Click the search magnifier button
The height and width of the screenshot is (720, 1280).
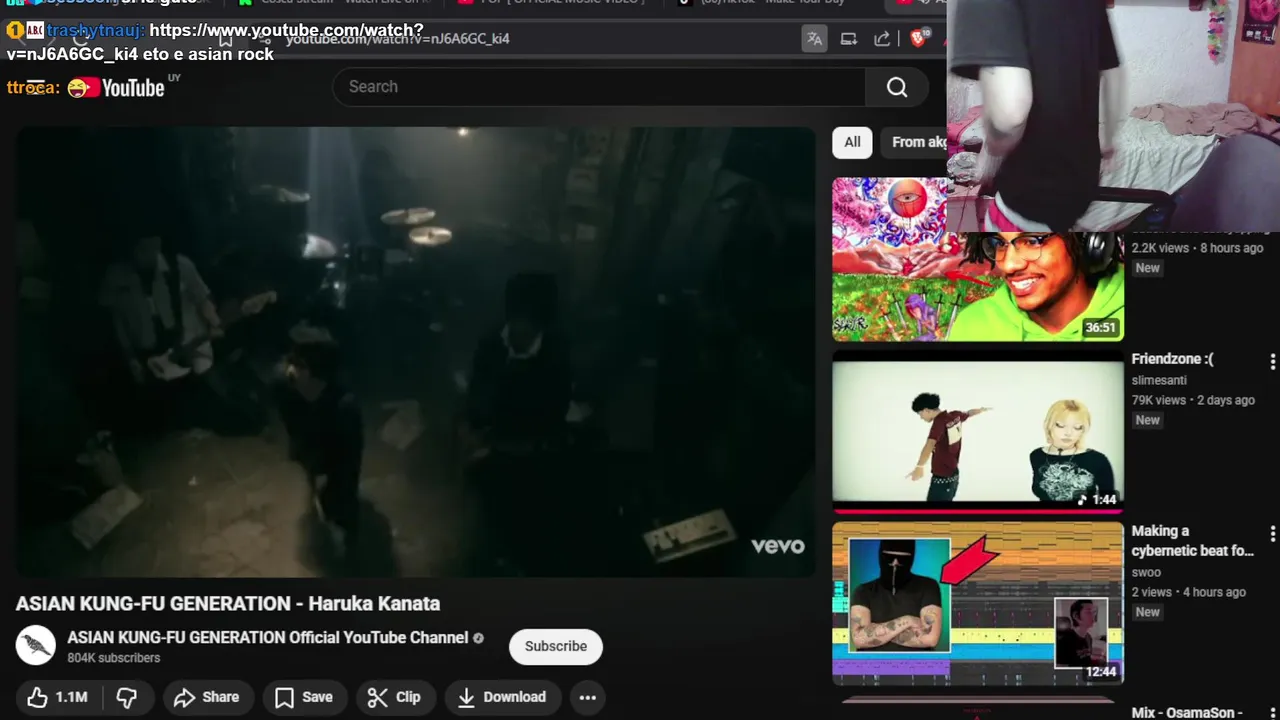[x=897, y=87]
